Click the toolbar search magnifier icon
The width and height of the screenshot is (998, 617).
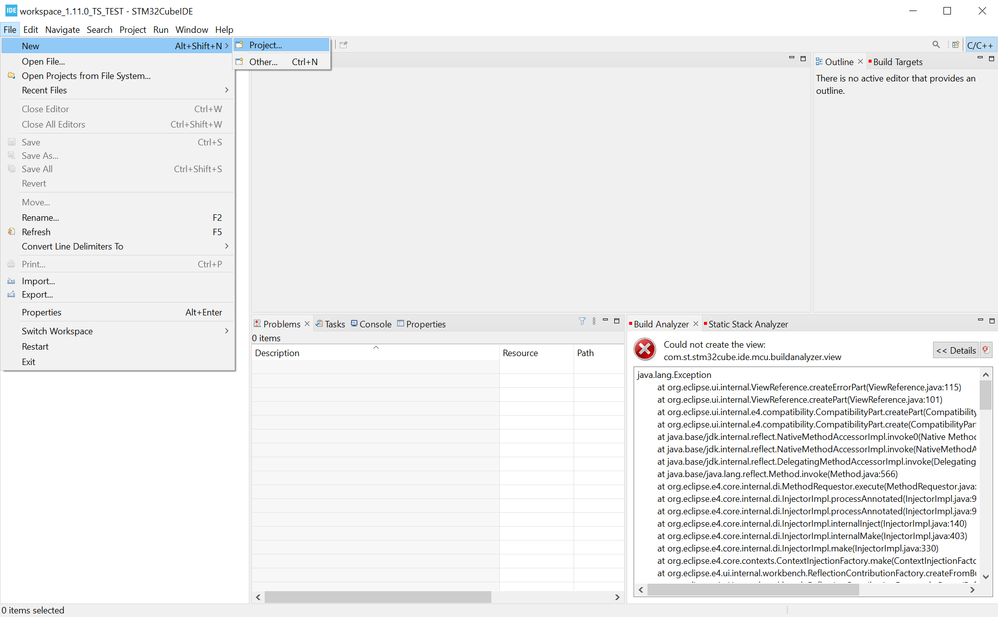[x=936, y=45]
